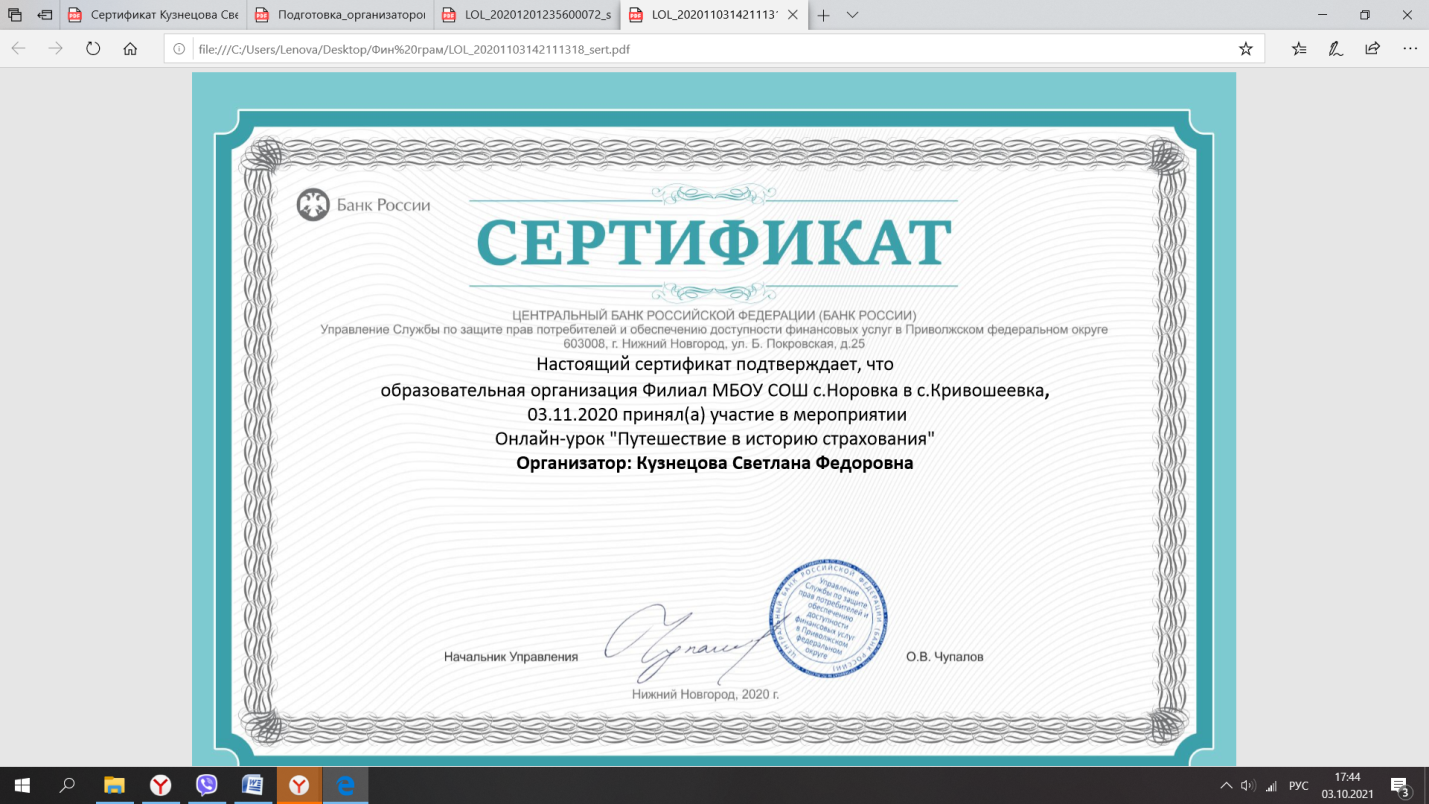Open File Explorer from the taskbar
Viewport: 1429px width, 804px height.
click(x=114, y=785)
